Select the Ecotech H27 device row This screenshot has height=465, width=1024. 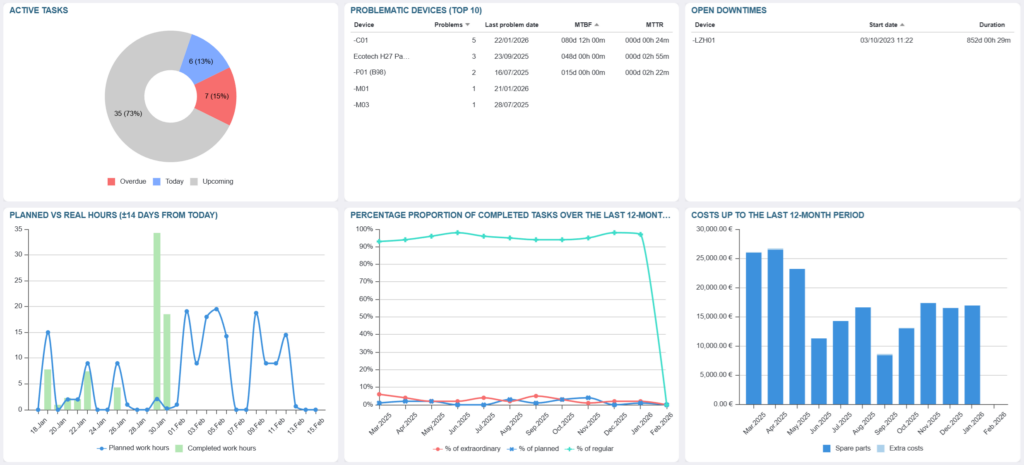(382, 56)
